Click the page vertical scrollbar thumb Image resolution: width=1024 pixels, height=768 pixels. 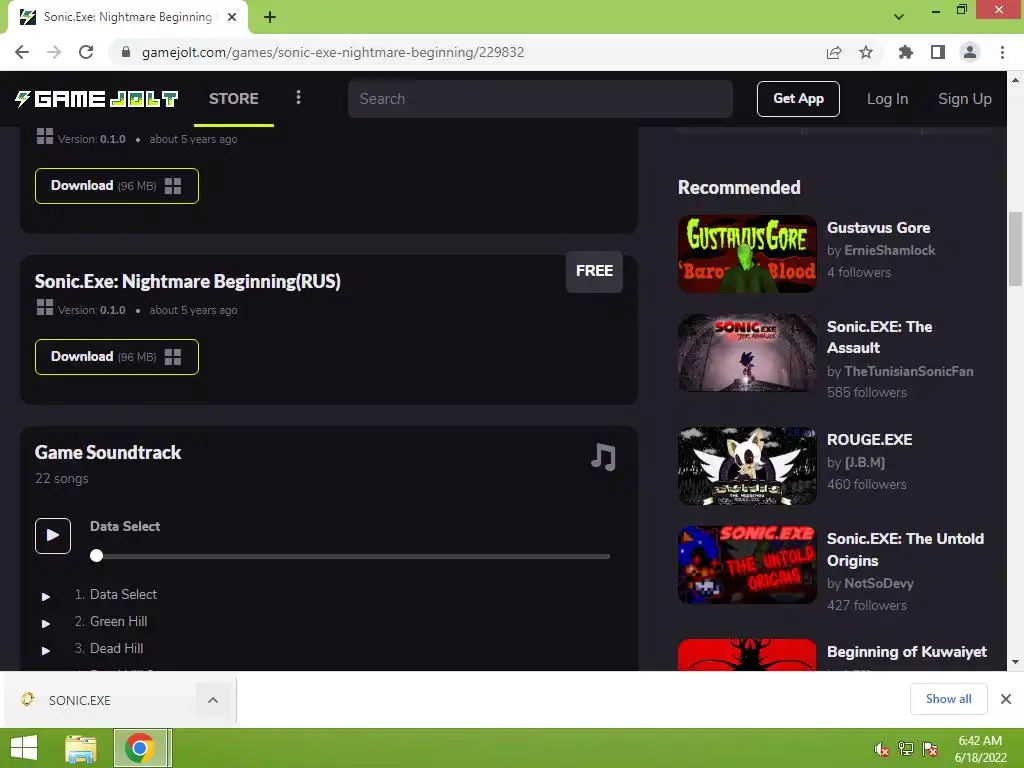1015,249
